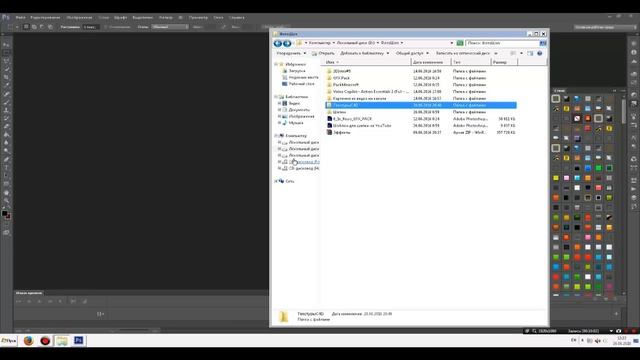The height and width of the screenshot is (360, 640).
Task: Open the Стиль dropdown in options bar
Action: coord(170,27)
